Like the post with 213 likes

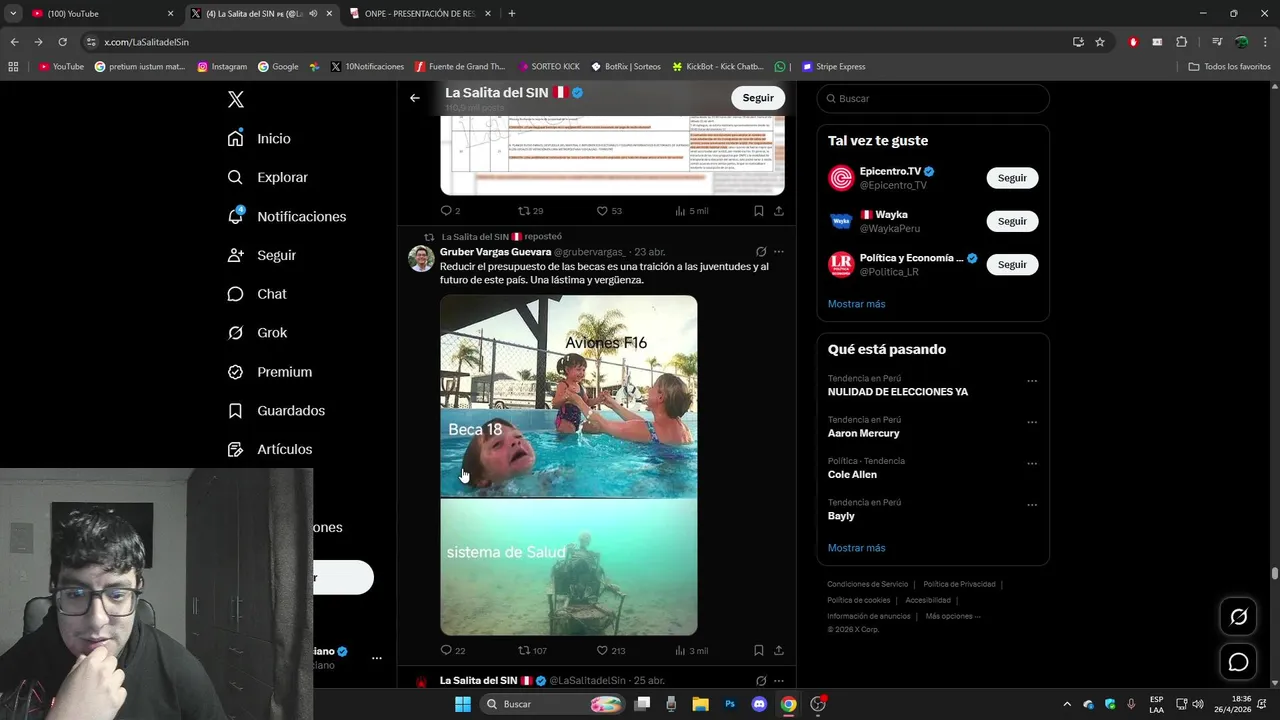pyautogui.click(x=610, y=651)
